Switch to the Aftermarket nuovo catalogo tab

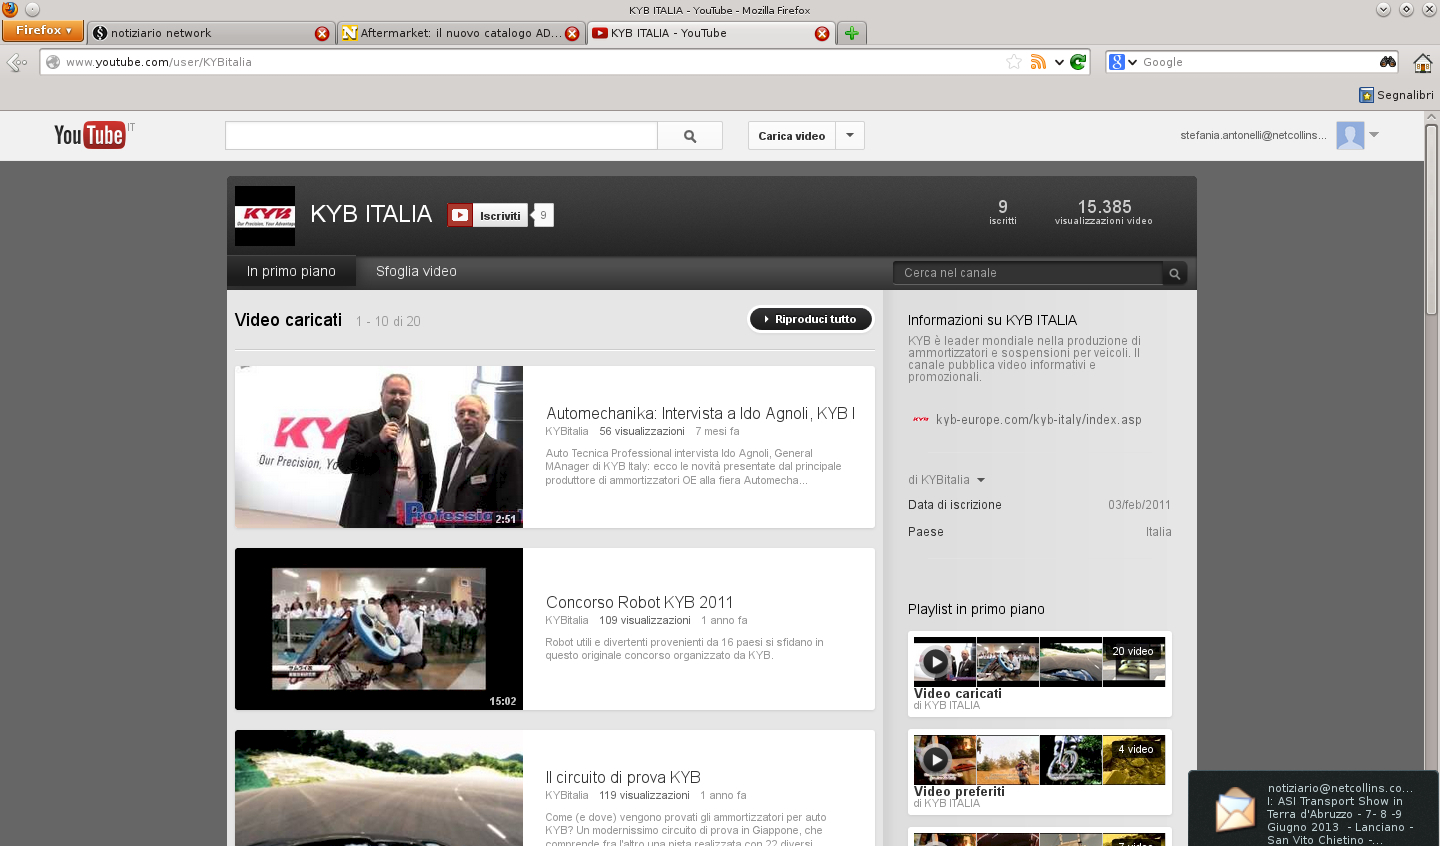click(x=460, y=33)
